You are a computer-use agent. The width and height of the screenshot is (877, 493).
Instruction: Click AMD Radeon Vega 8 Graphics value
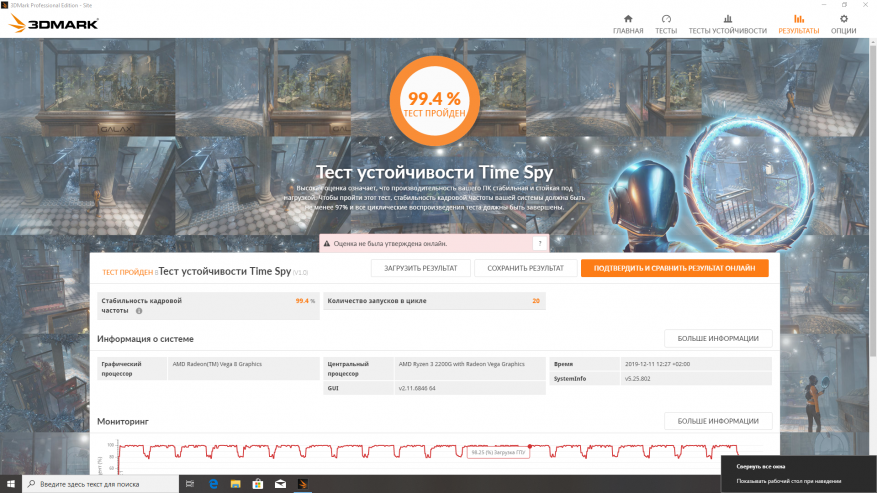pos(217,364)
